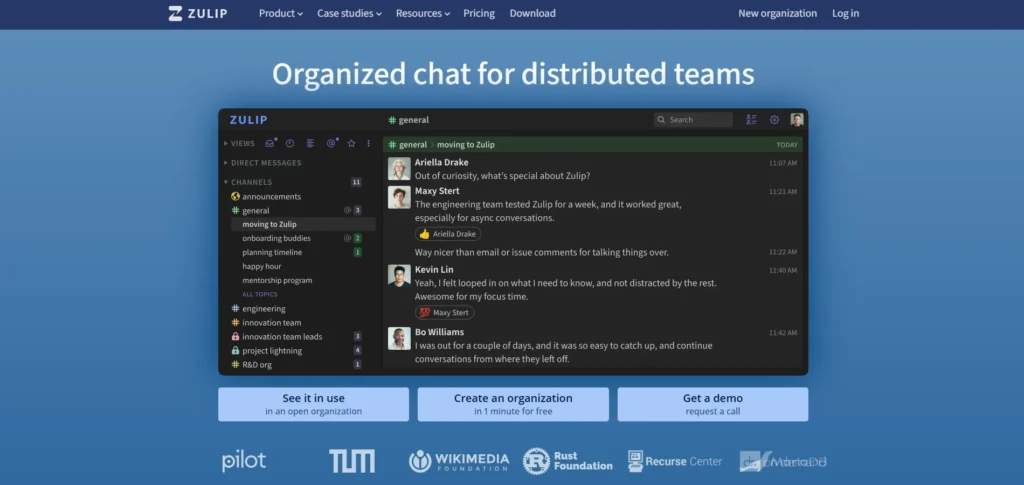Click the Wikimedia Foundation logo
The width and height of the screenshot is (1024, 485).
(x=459, y=461)
